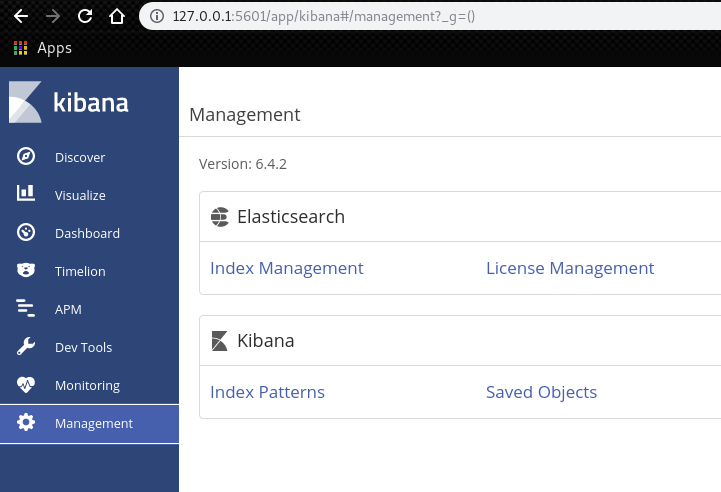Open the Apps bookmarks shortcut
721x492 pixels.
[x=43, y=48]
